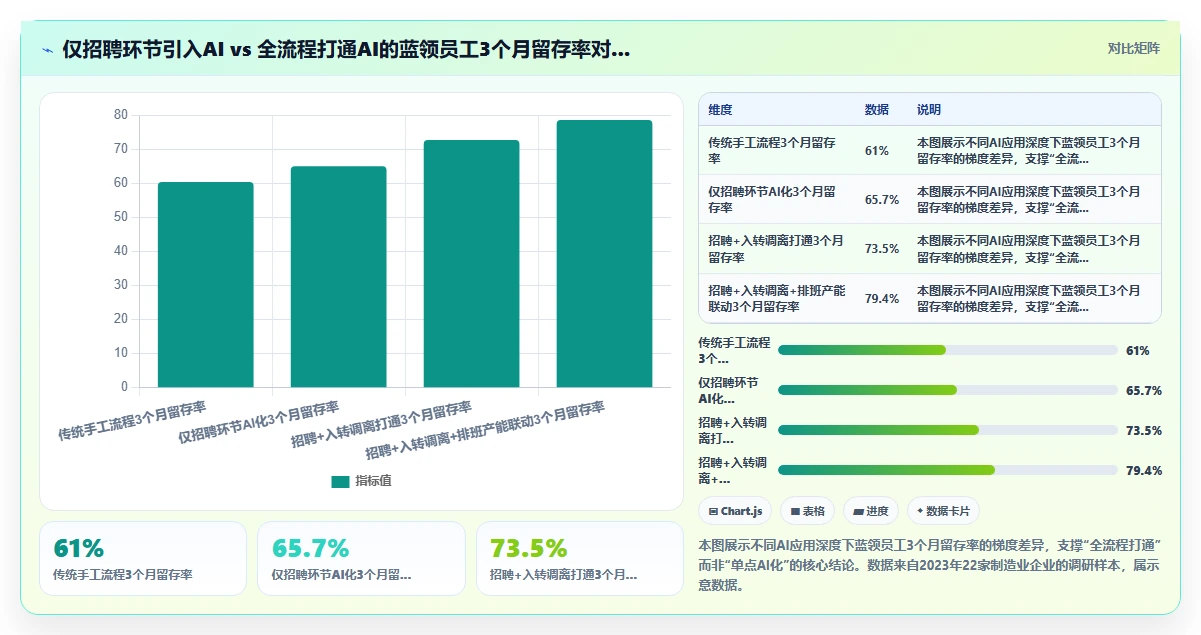This screenshot has width=1201, height=635.
Task: Open the 65.7% data card
Action: [x=361, y=558]
